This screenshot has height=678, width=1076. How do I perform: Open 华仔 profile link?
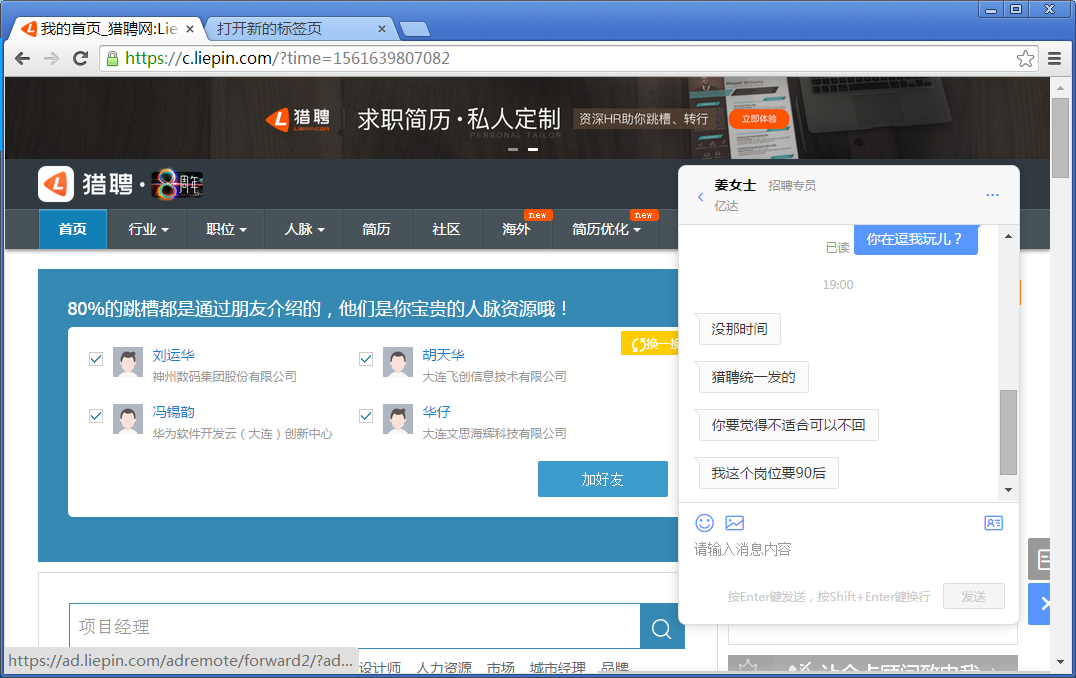(436, 412)
